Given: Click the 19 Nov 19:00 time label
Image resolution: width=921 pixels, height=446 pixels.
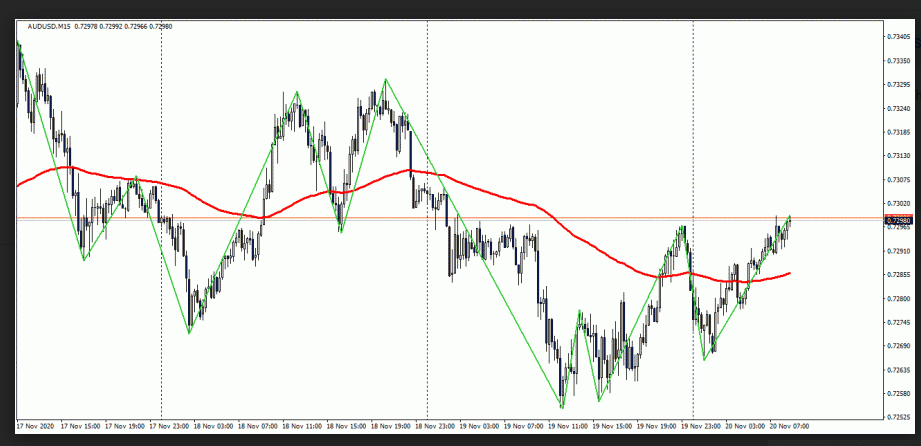Looking at the screenshot, I should pos(657,425).
